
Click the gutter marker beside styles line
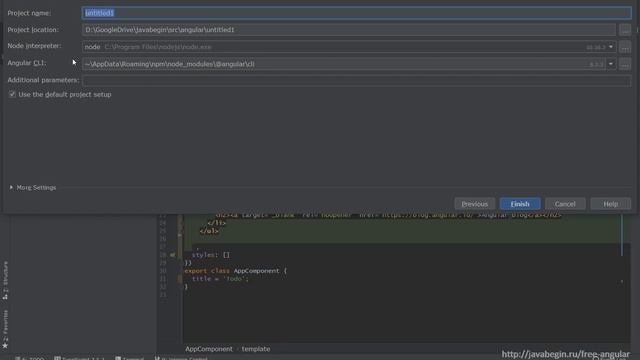click(x=173, y=255)
